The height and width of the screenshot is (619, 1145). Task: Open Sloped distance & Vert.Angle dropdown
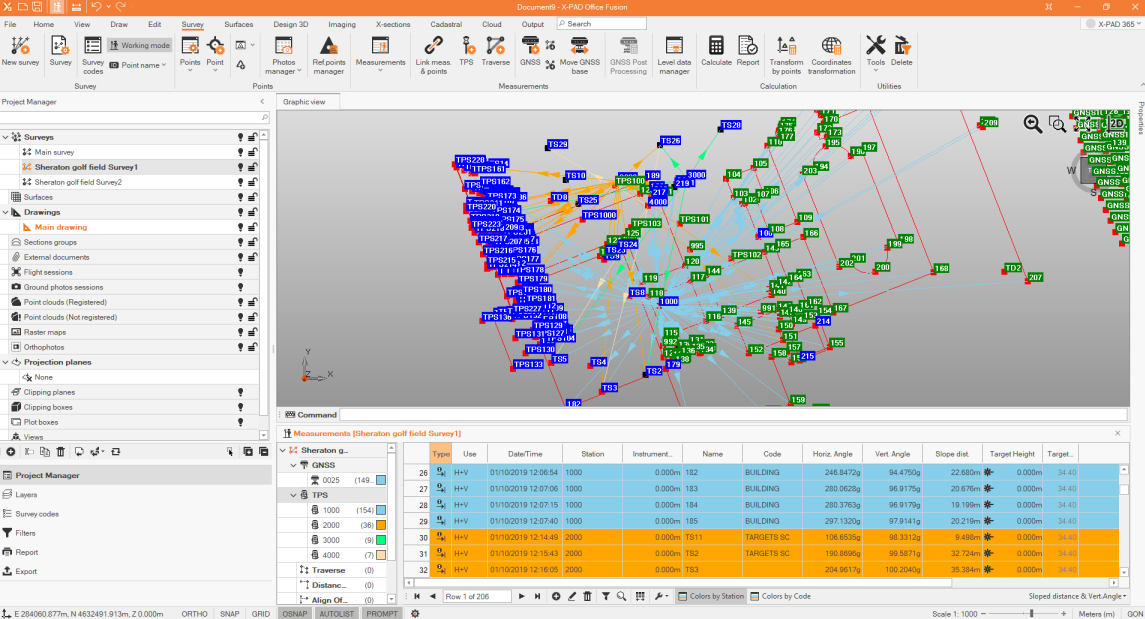(1076, 596)
